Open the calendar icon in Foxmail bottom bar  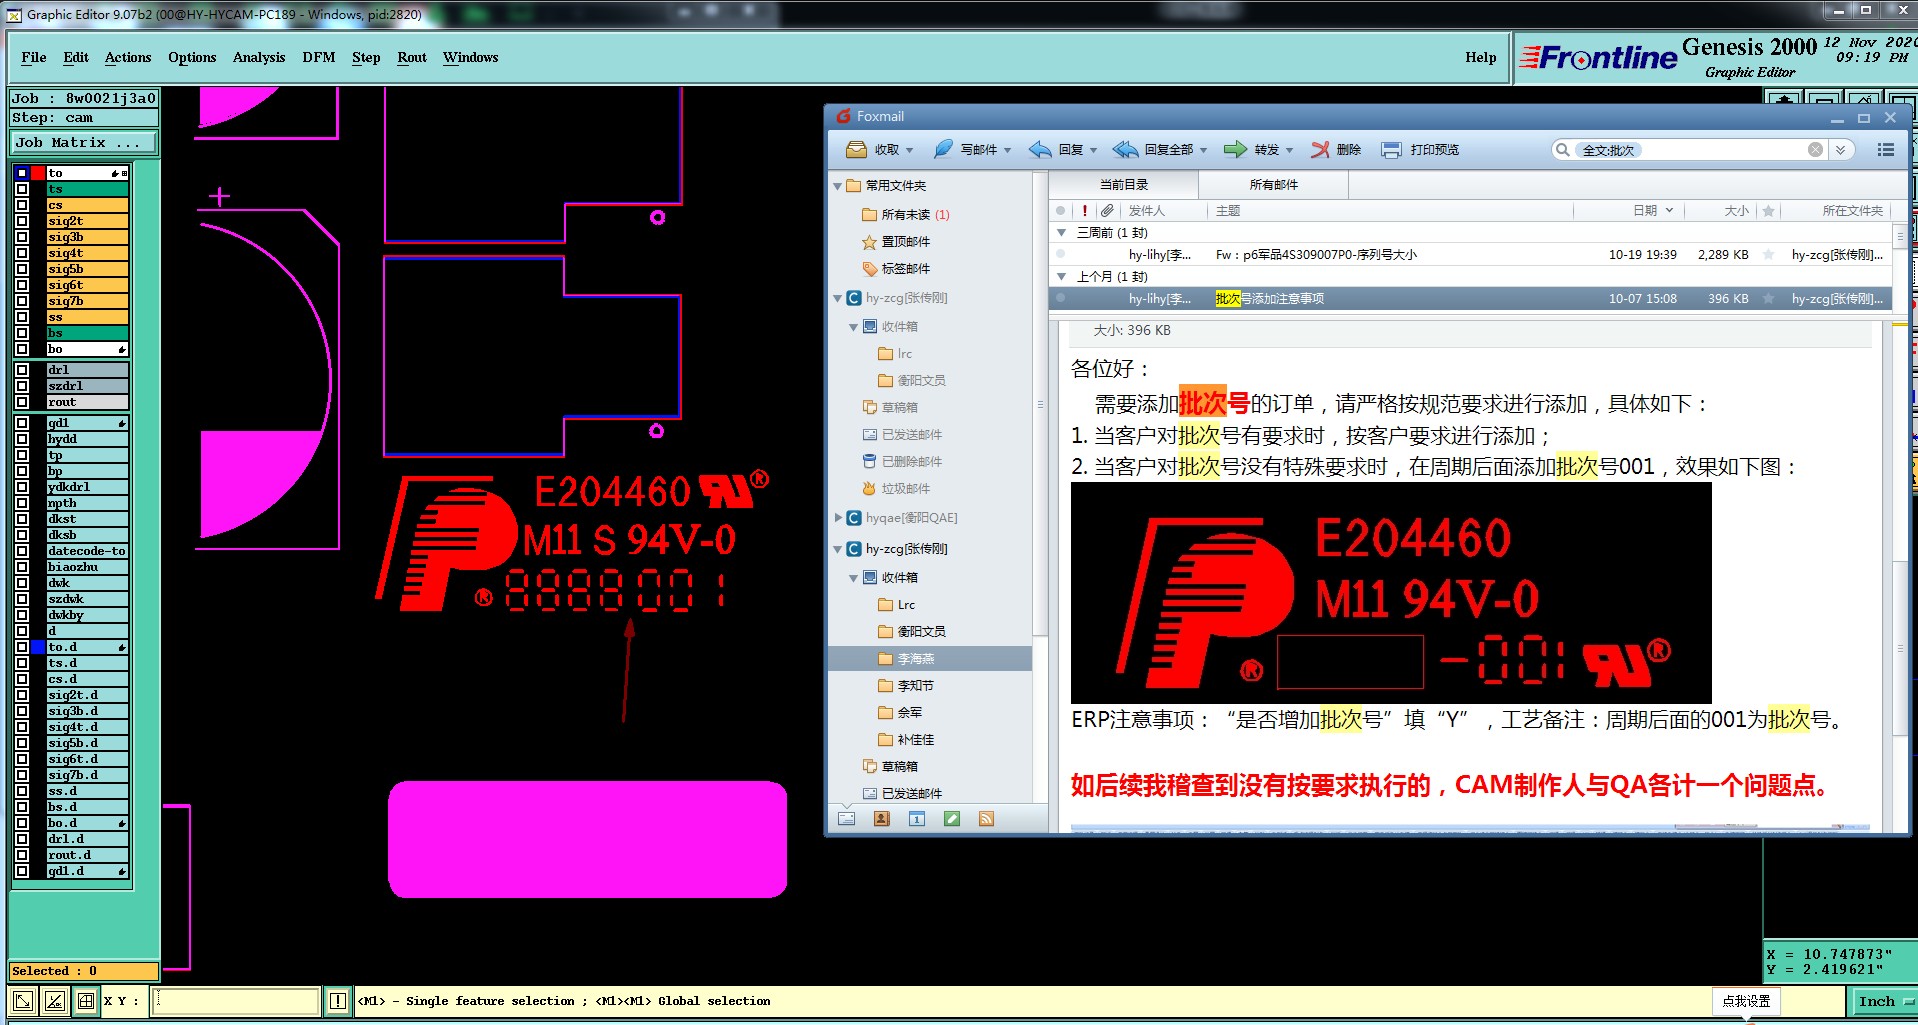[917, 819]
